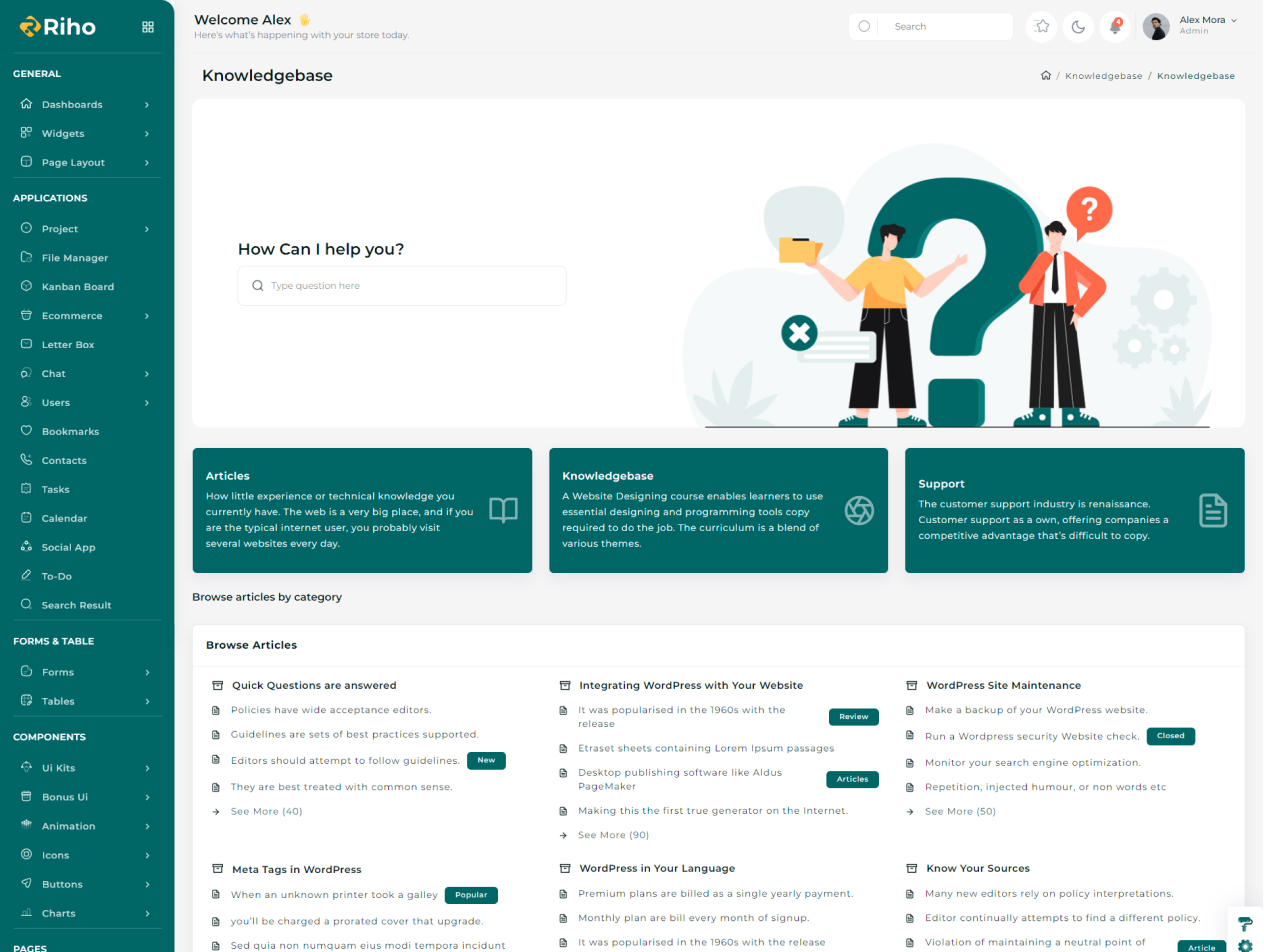Click the Popular badge under Meta Tags
Screen dimensions: 1264x952
[470, 895]
